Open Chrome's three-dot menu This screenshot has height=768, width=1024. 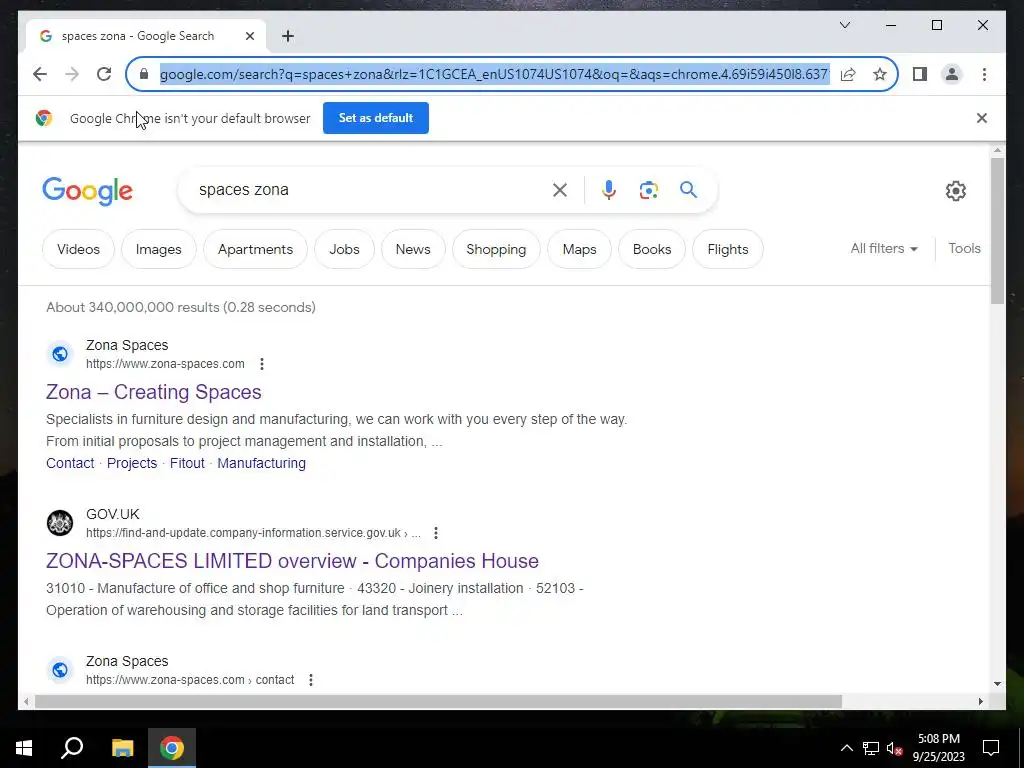984,74
